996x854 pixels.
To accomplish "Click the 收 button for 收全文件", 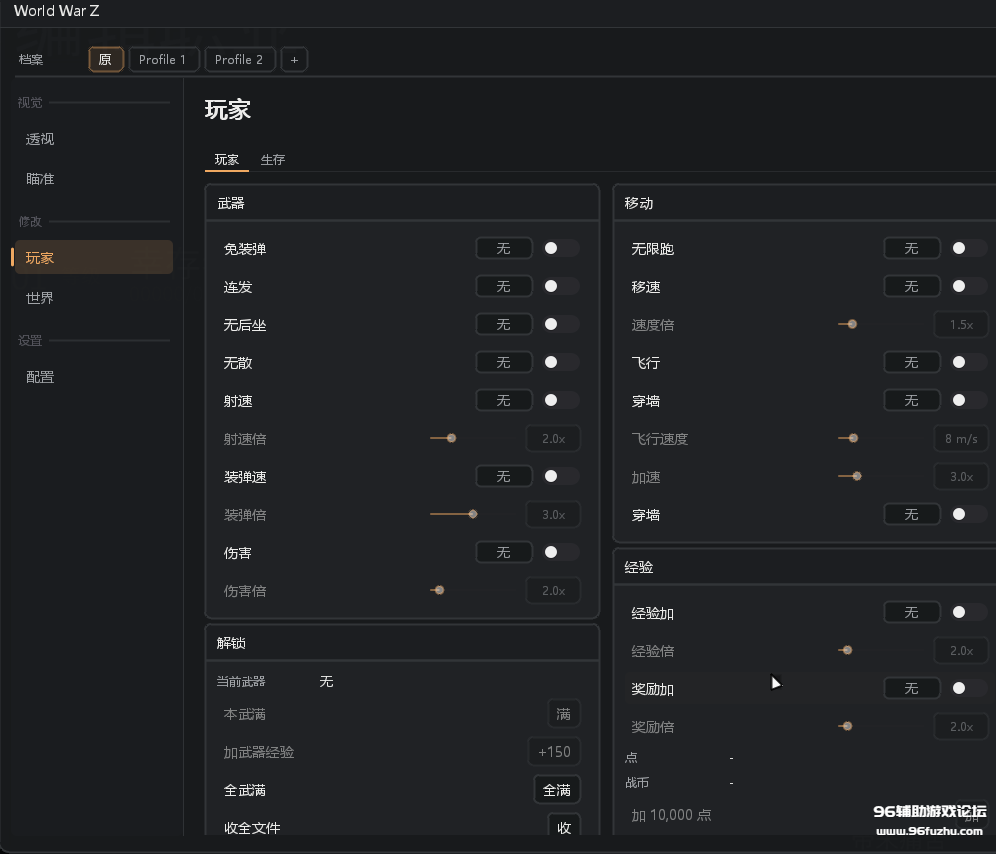I will click(x=564, y=826).
